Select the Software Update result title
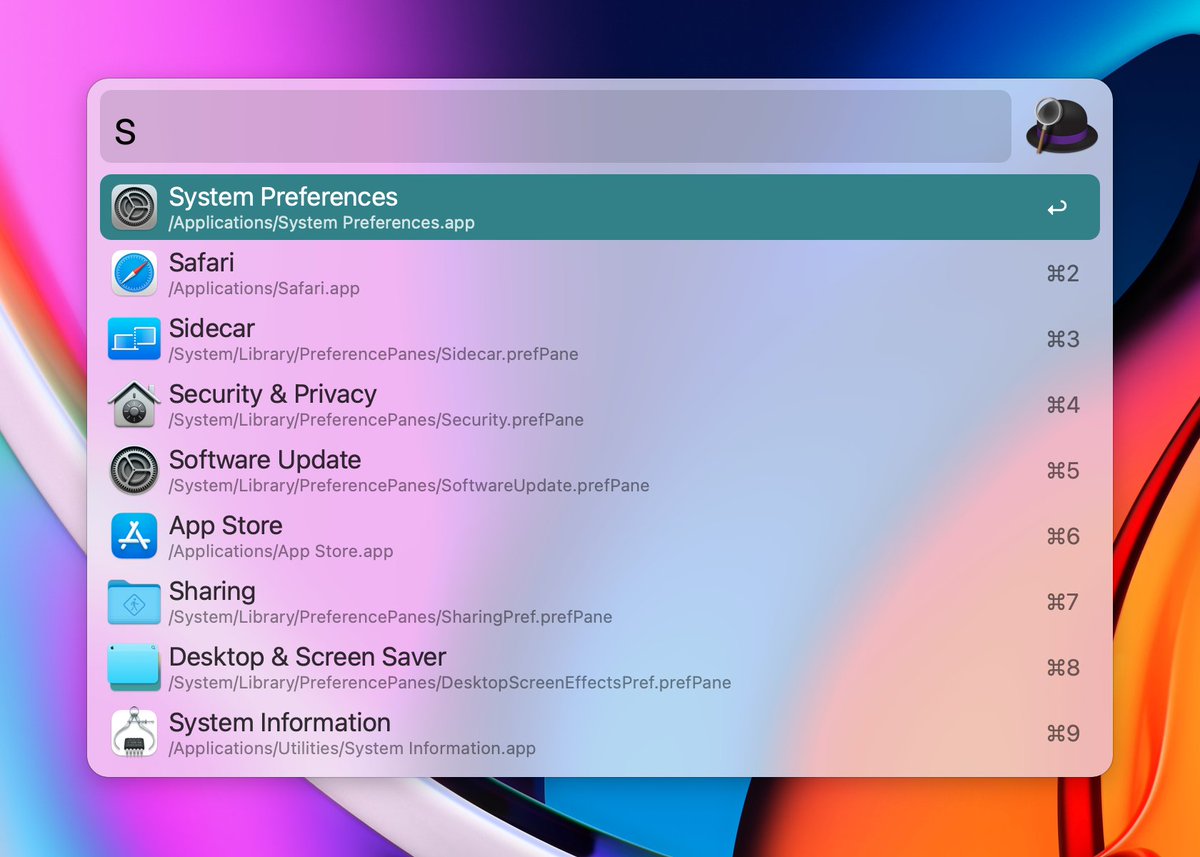 point(265,460)
